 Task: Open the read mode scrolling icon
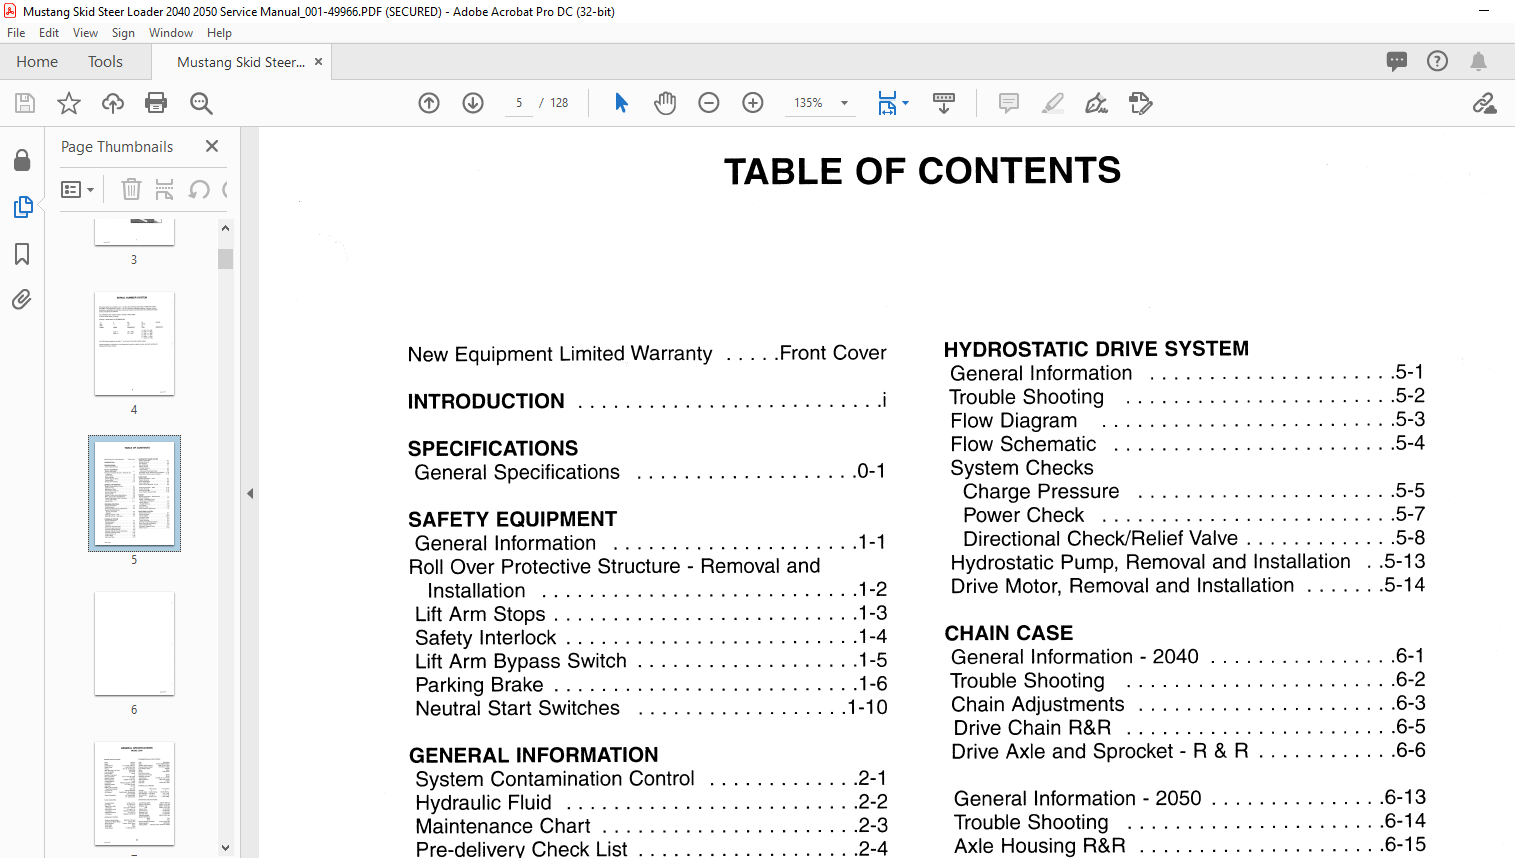pos(944,103)
